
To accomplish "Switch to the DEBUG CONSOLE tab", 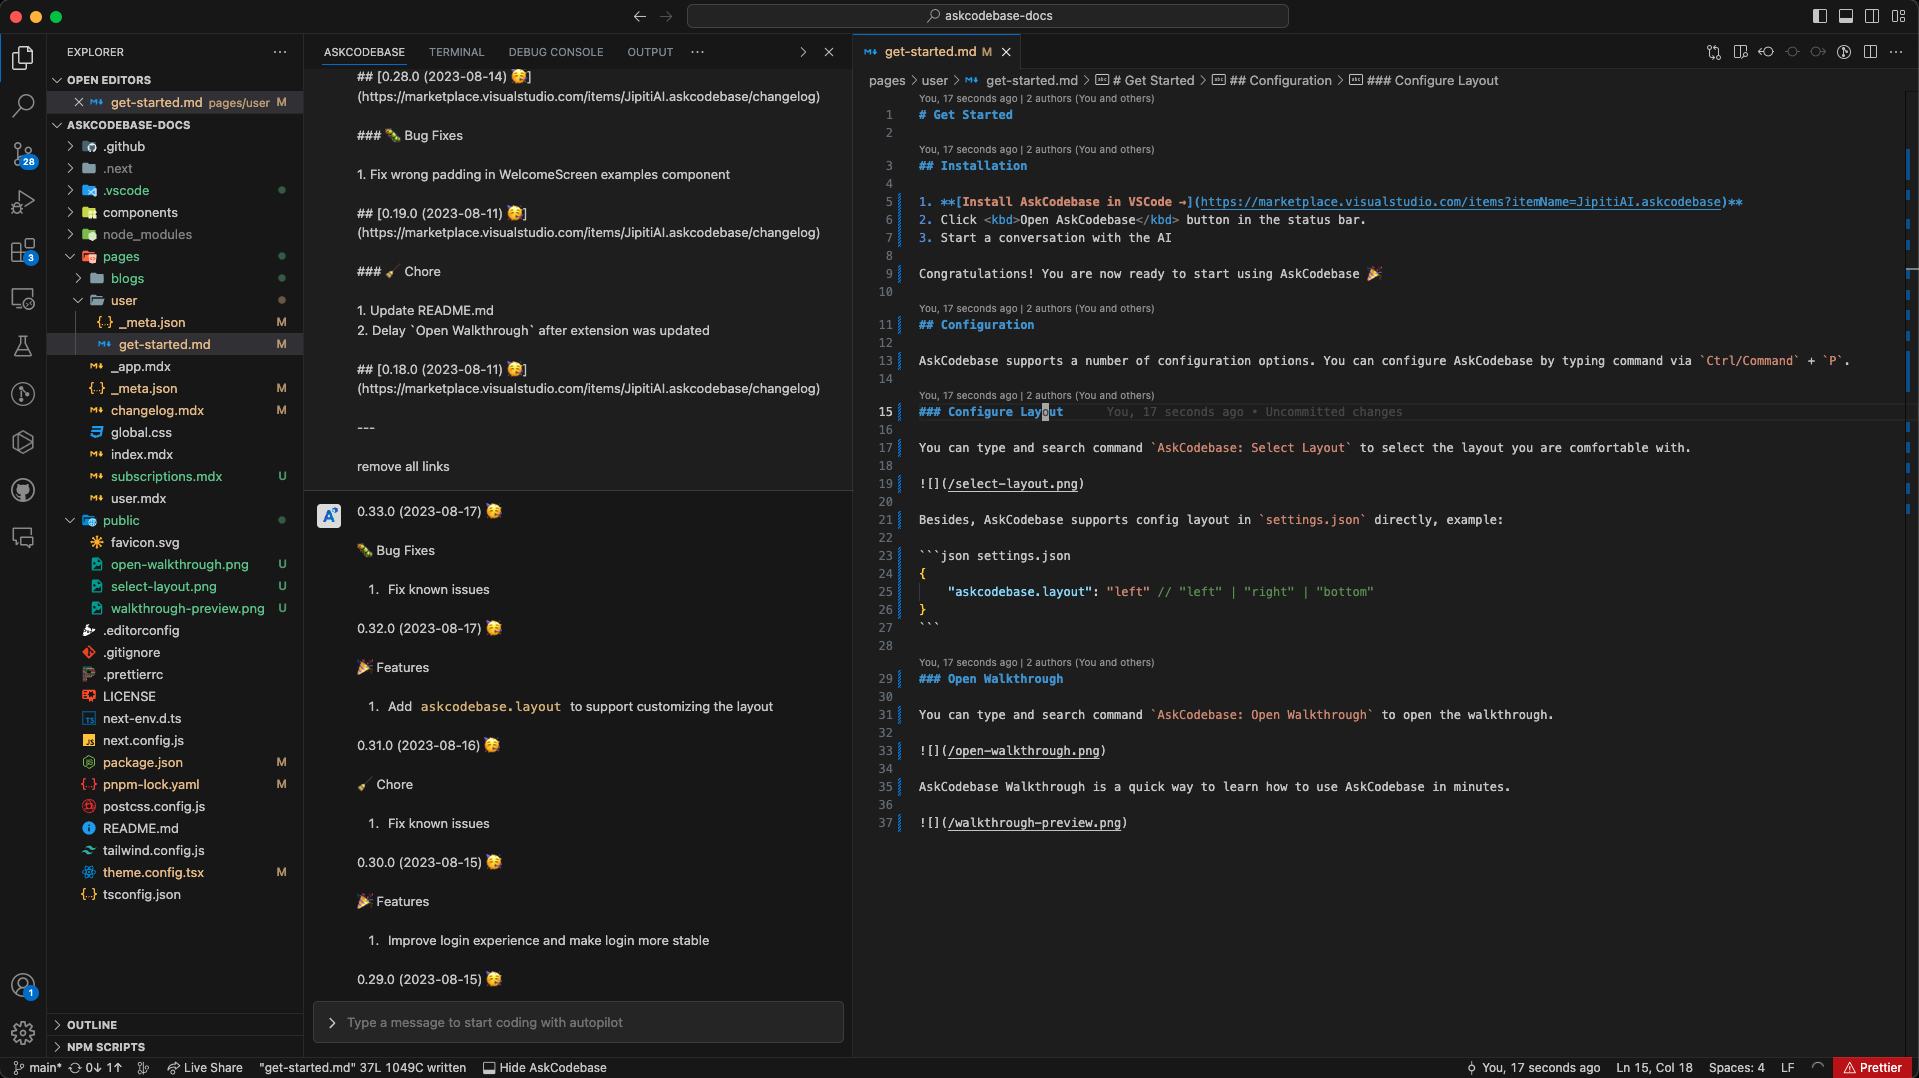I will coord(556,52).
